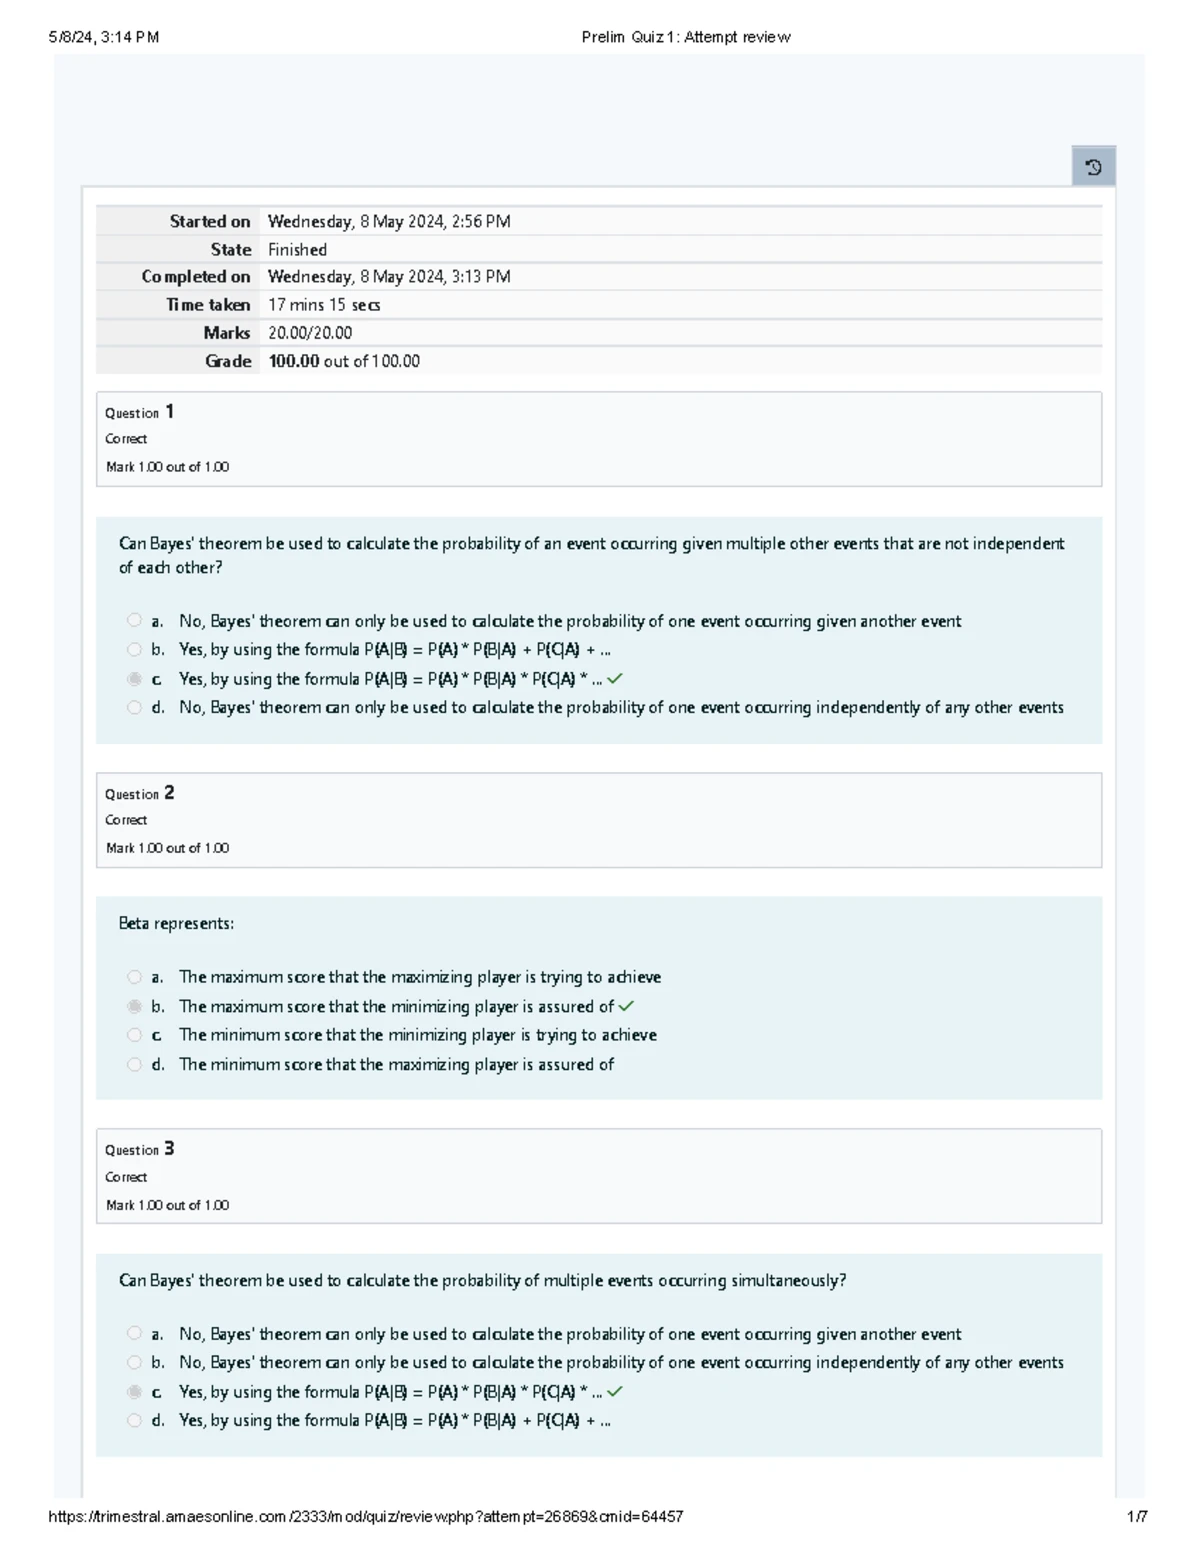
Task: Click the green checkmark in Question 1
Action: click(x=615, y=679)
